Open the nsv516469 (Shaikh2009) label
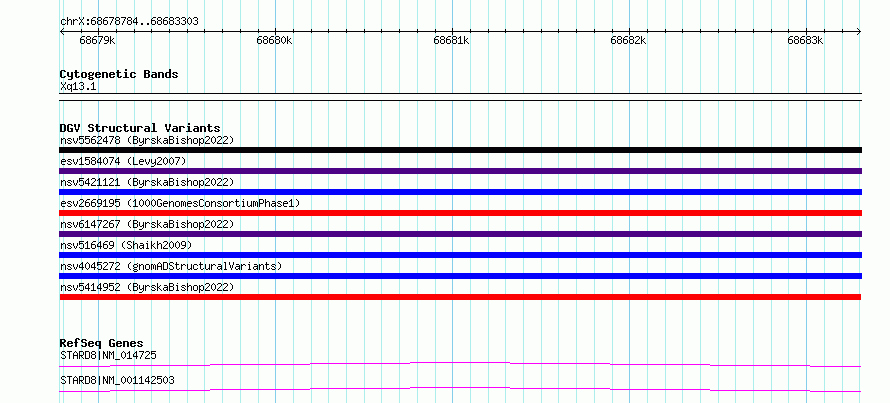 [126, 245]
